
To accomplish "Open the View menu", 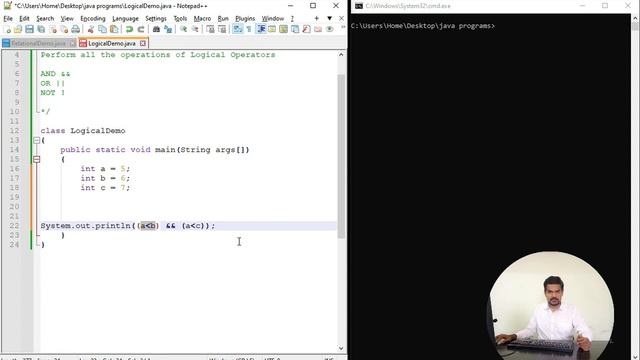I will pyautogui.click(x=67, y=18).
